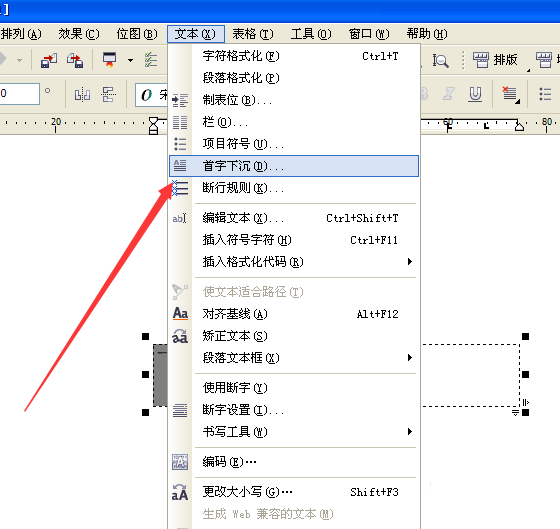Expand 段落文本框(X) submenu
Viewport: 560px width, 529px height.
[294, 358]
